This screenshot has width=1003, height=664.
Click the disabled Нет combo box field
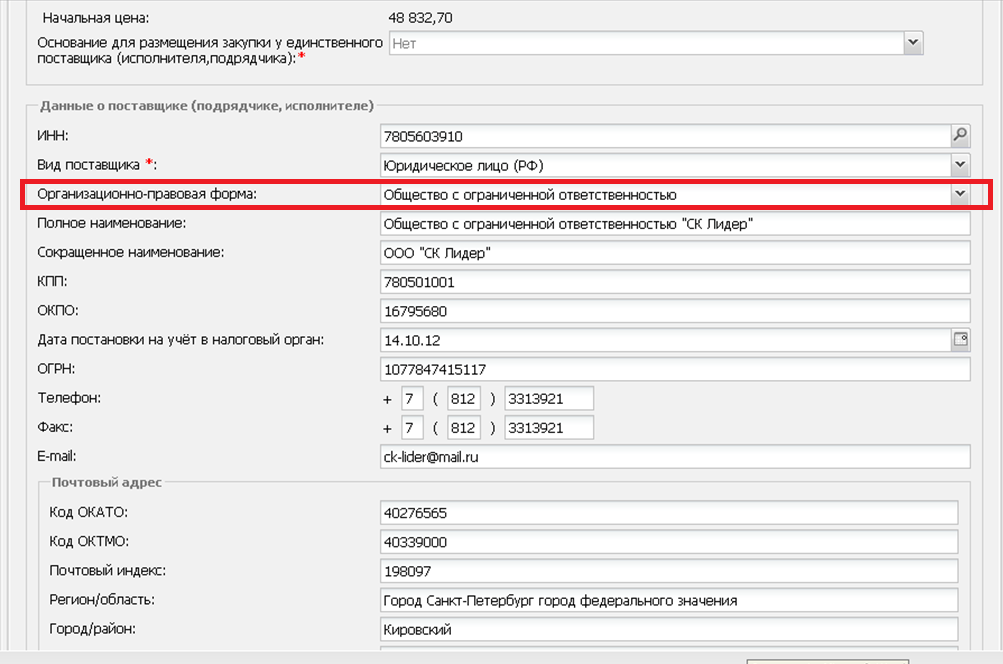pos(646,43)
